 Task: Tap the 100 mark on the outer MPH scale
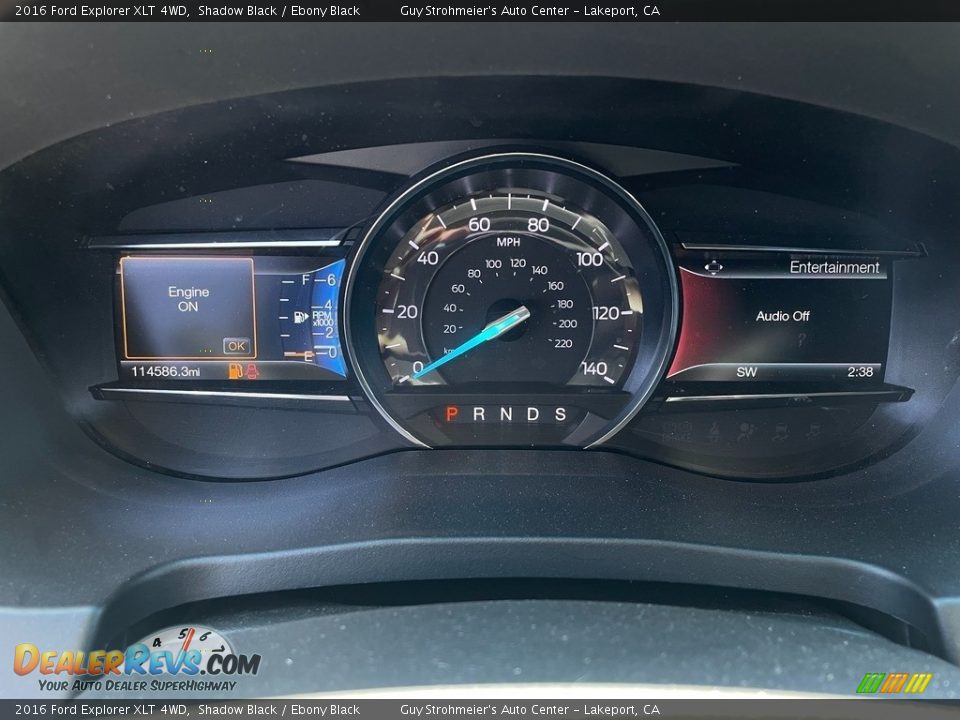pos(590,259)
